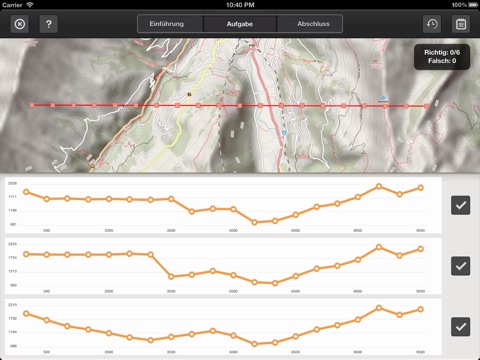This screenshot has width=480, height=360.
Task: Tap the first data point of third chart
Action: click(26, 313)
